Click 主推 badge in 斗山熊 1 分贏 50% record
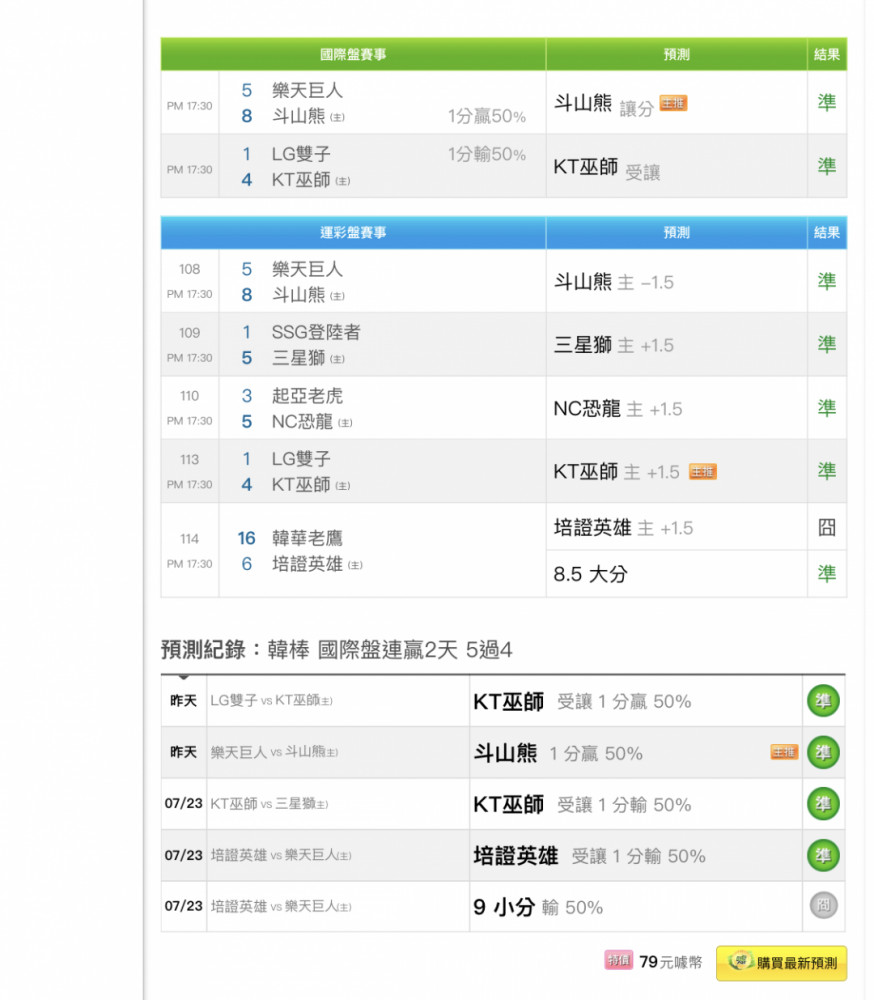This screenshot has height=1000, width=874. click(784, 753)
